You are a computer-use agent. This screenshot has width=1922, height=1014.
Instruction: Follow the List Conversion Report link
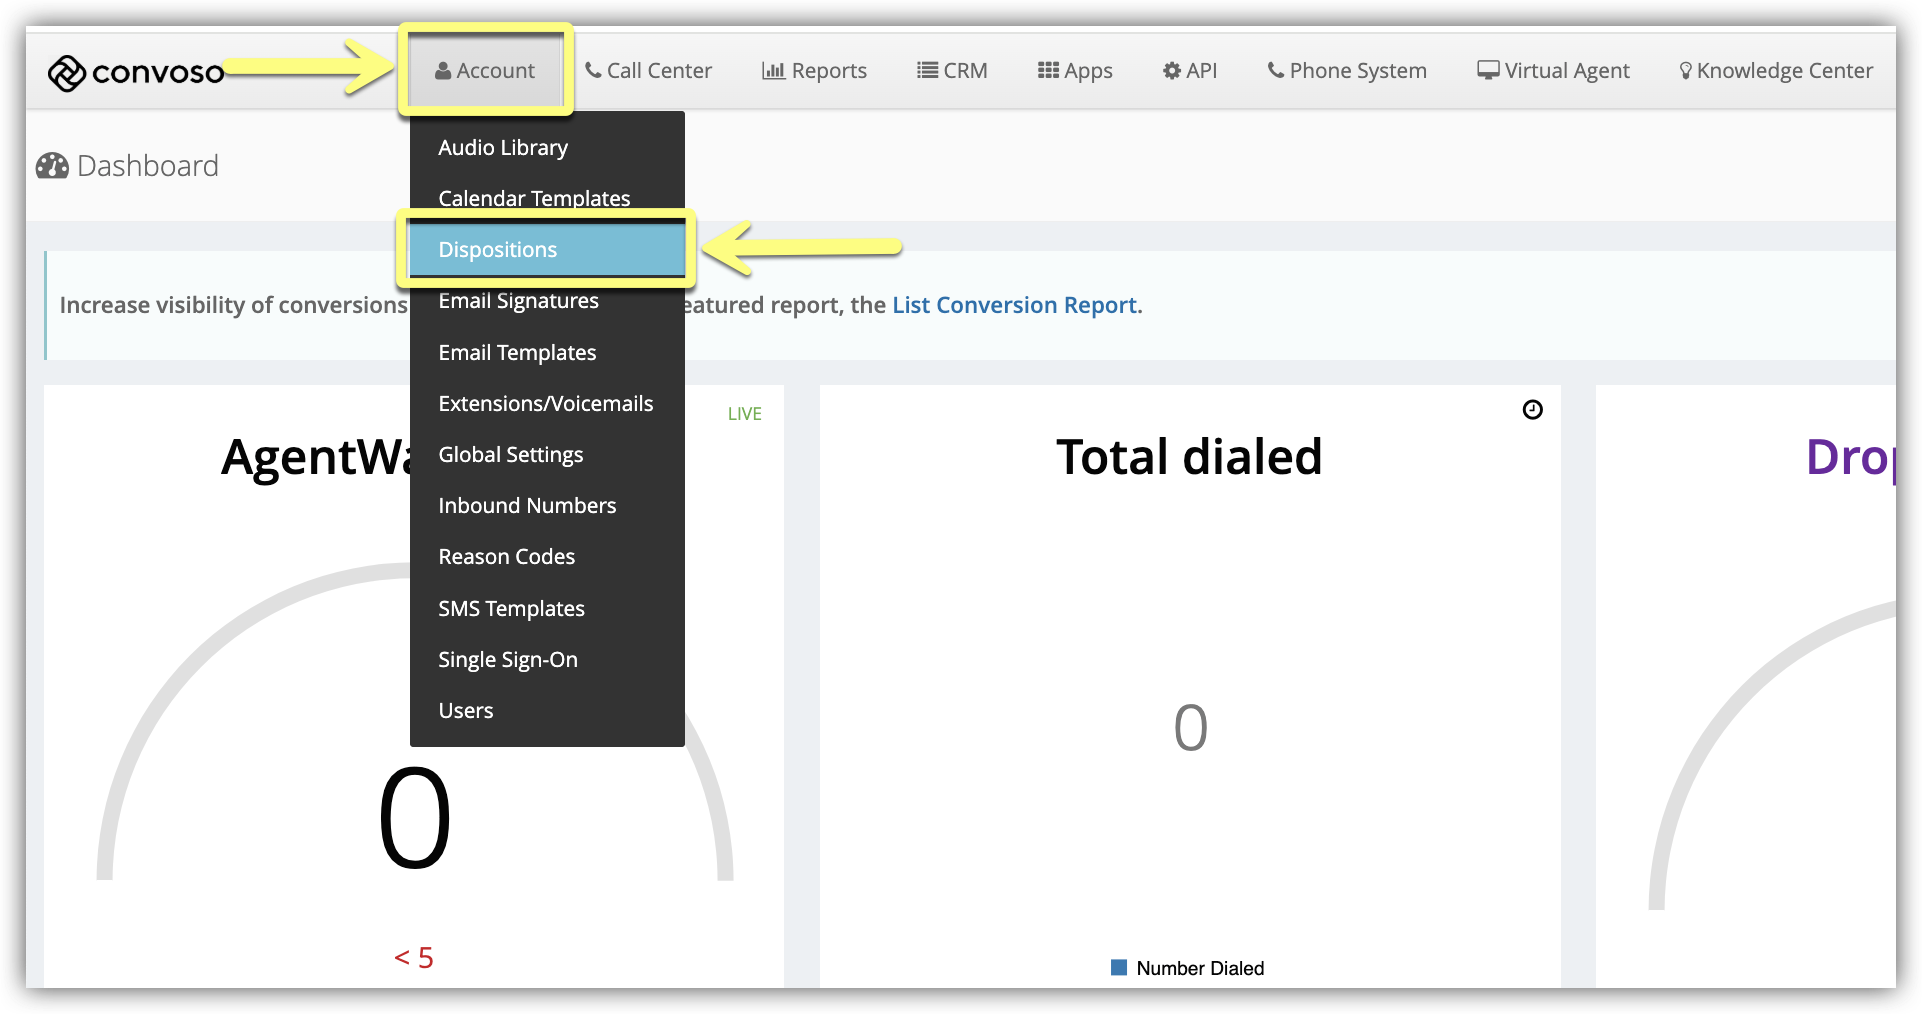(1014, 305)
